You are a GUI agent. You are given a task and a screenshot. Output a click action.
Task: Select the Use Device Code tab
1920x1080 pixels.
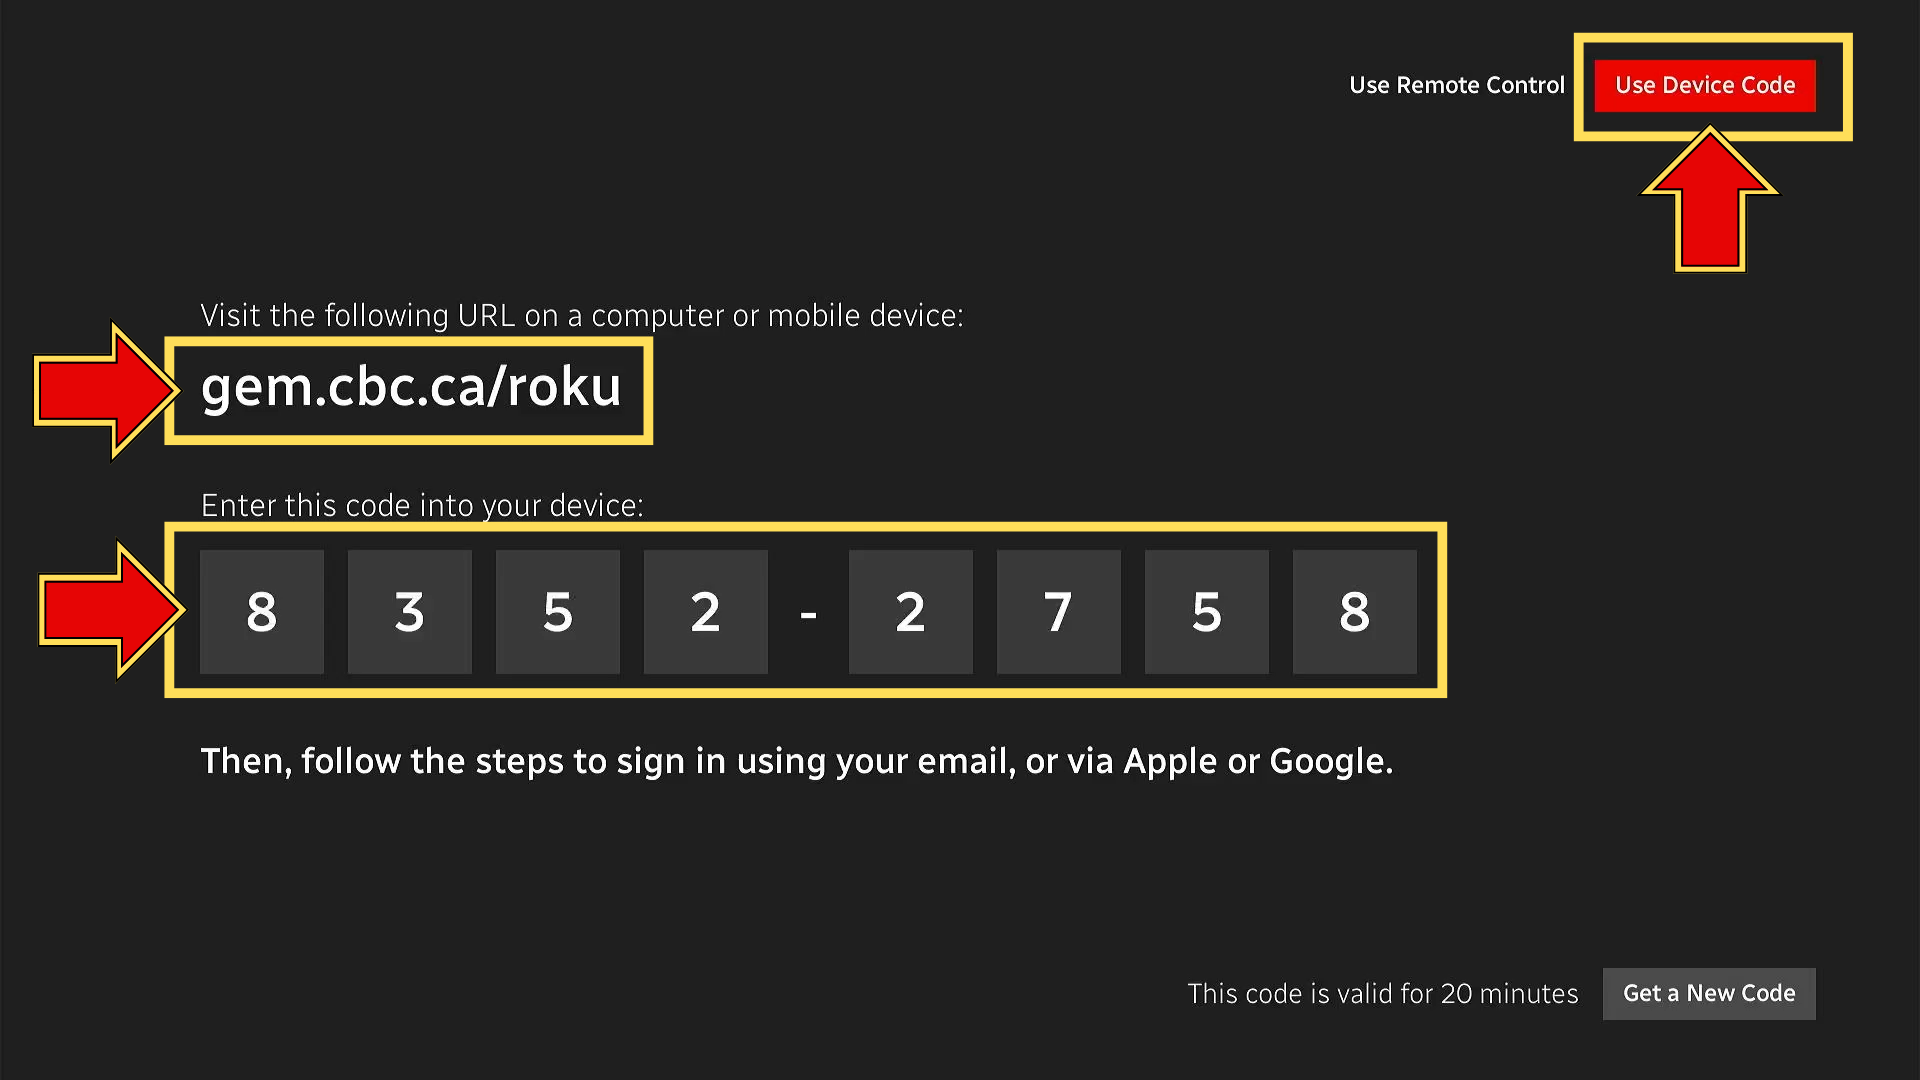click(x=1704, y=85)
